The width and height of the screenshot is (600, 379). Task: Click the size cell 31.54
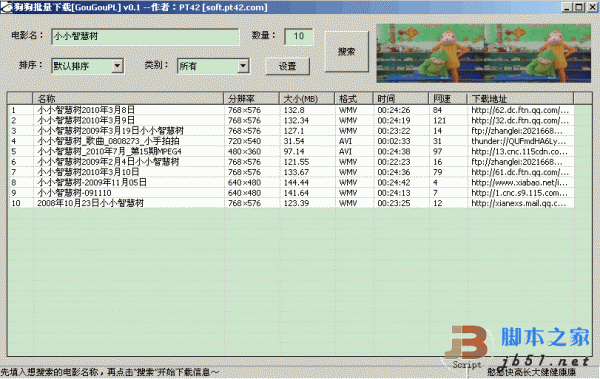pyautogui.click(x=294, y=141)
